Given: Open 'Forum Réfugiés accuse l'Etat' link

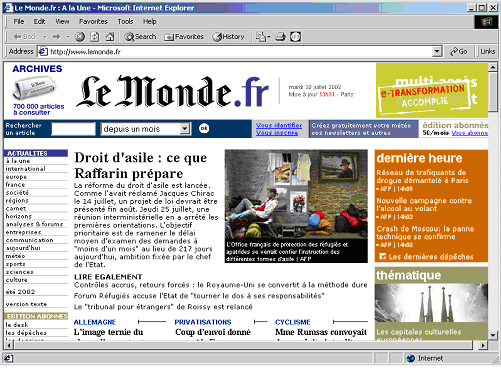Looking at the screenshot, I should 199,296.
